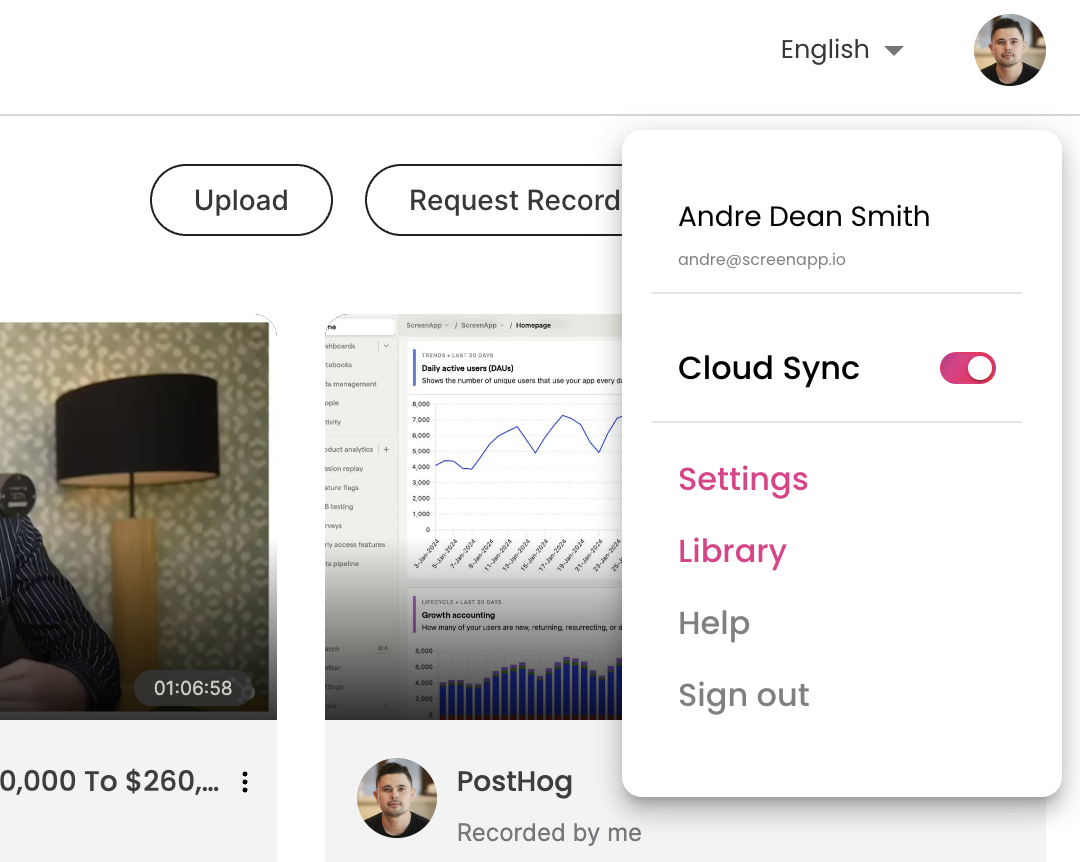Click the profile avatar in the top right corner

(x=1010, y=50)
